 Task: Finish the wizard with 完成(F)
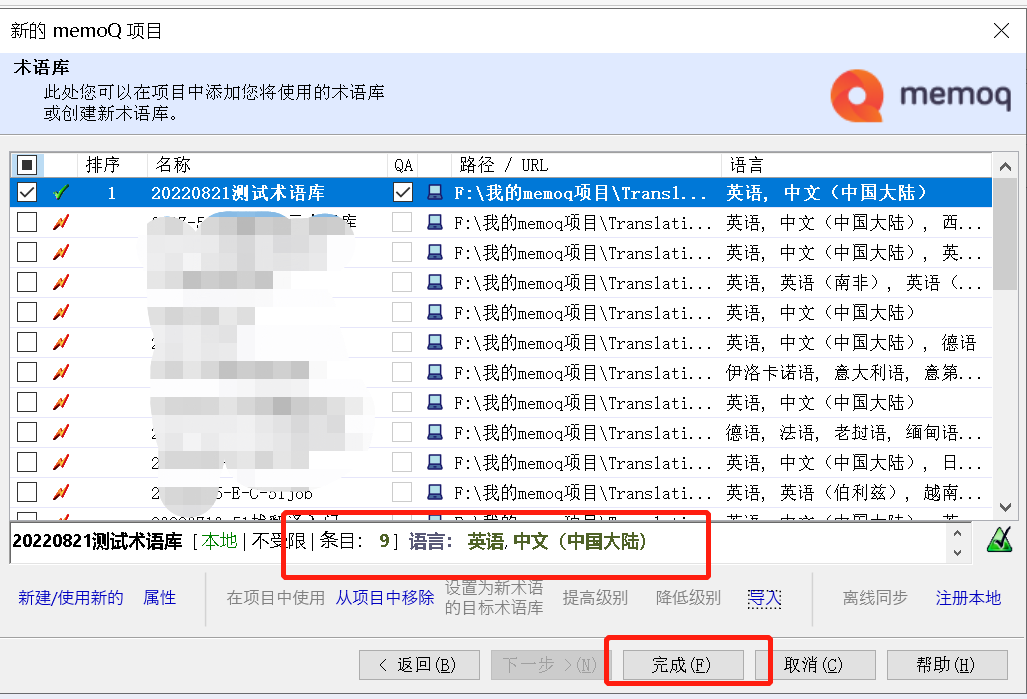coord(682,665)
